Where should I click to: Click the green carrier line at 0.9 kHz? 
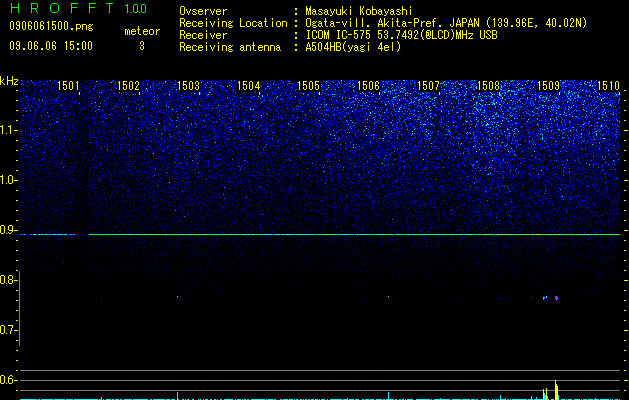320,234
